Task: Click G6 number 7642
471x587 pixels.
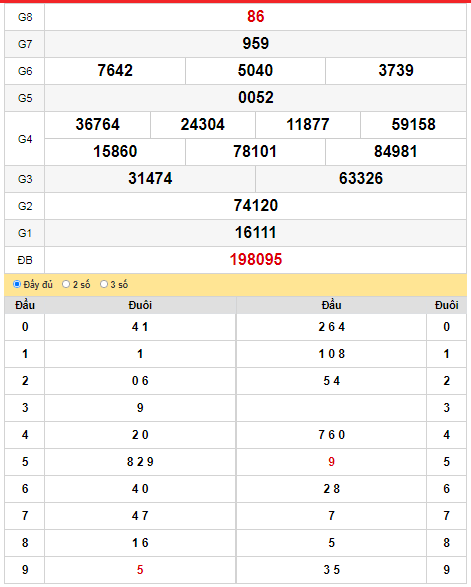Action: [x=115, y=70]
